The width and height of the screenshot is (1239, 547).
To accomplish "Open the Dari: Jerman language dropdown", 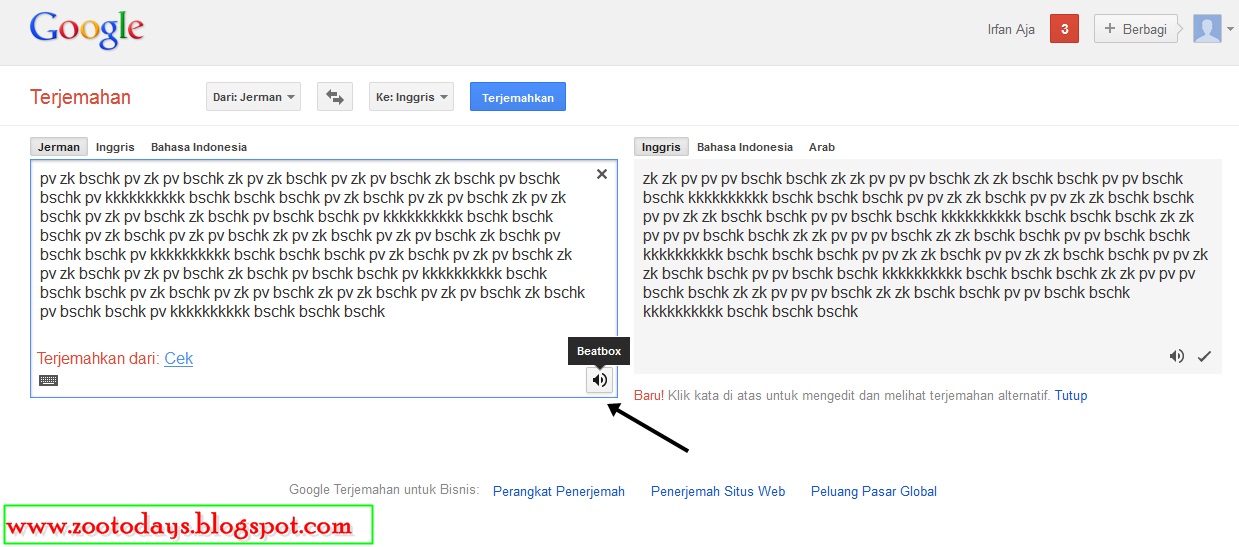I will (x=255, y=97).
